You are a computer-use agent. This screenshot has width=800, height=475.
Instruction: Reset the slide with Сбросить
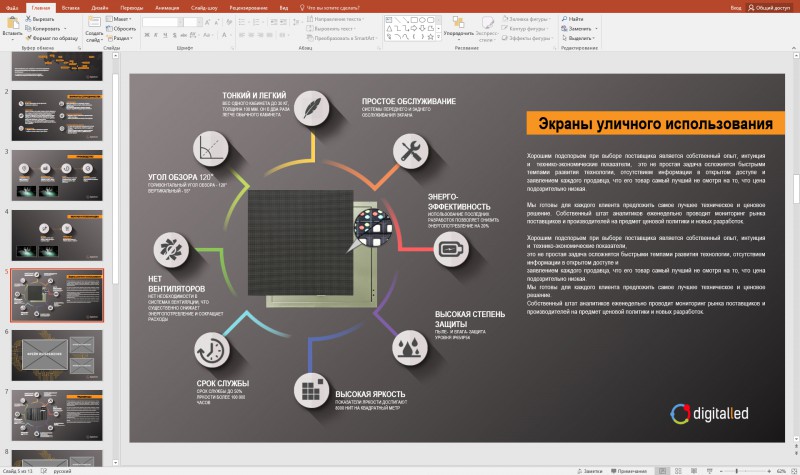(x=121, y=29)
